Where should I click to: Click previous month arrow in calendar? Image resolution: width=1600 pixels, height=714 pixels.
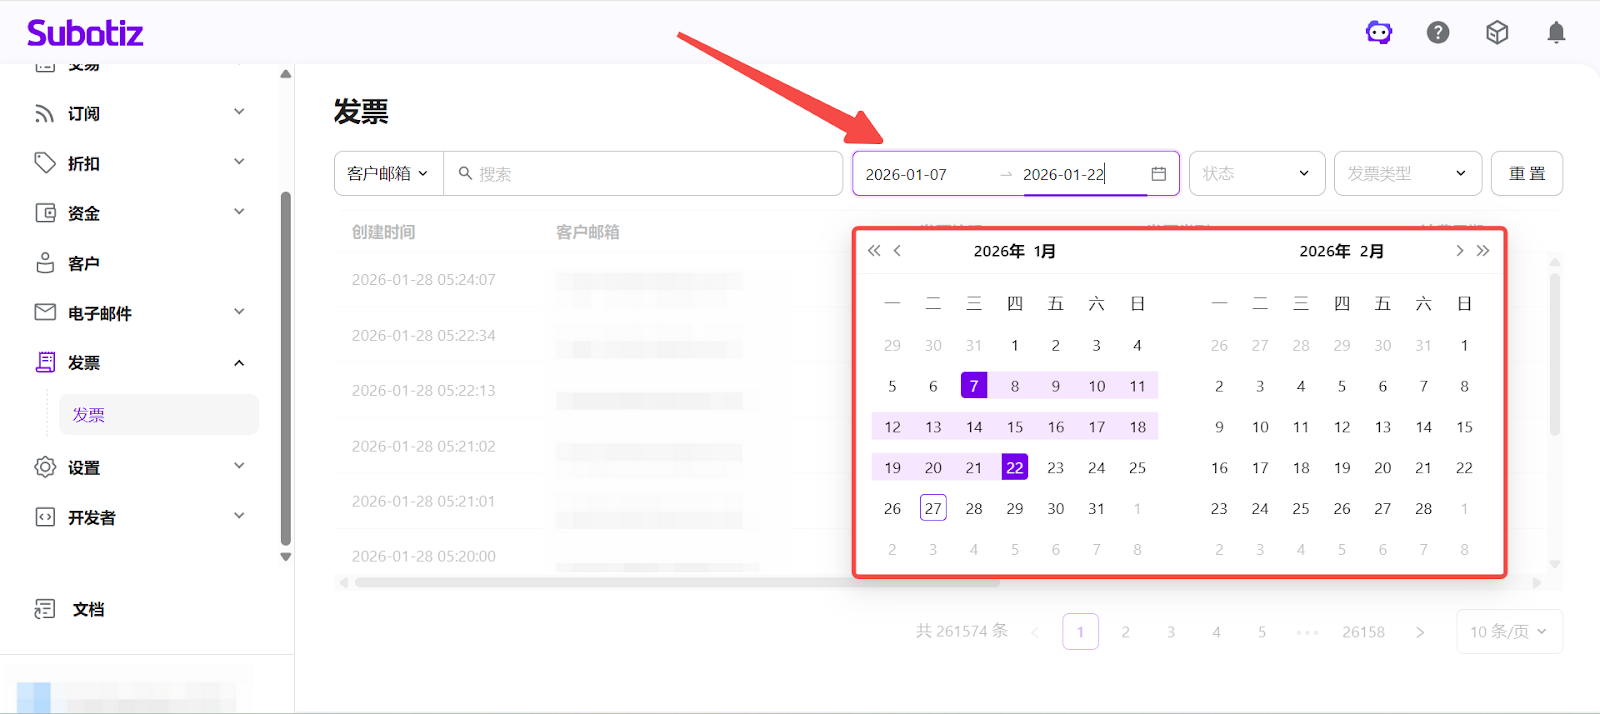[897, 251]
